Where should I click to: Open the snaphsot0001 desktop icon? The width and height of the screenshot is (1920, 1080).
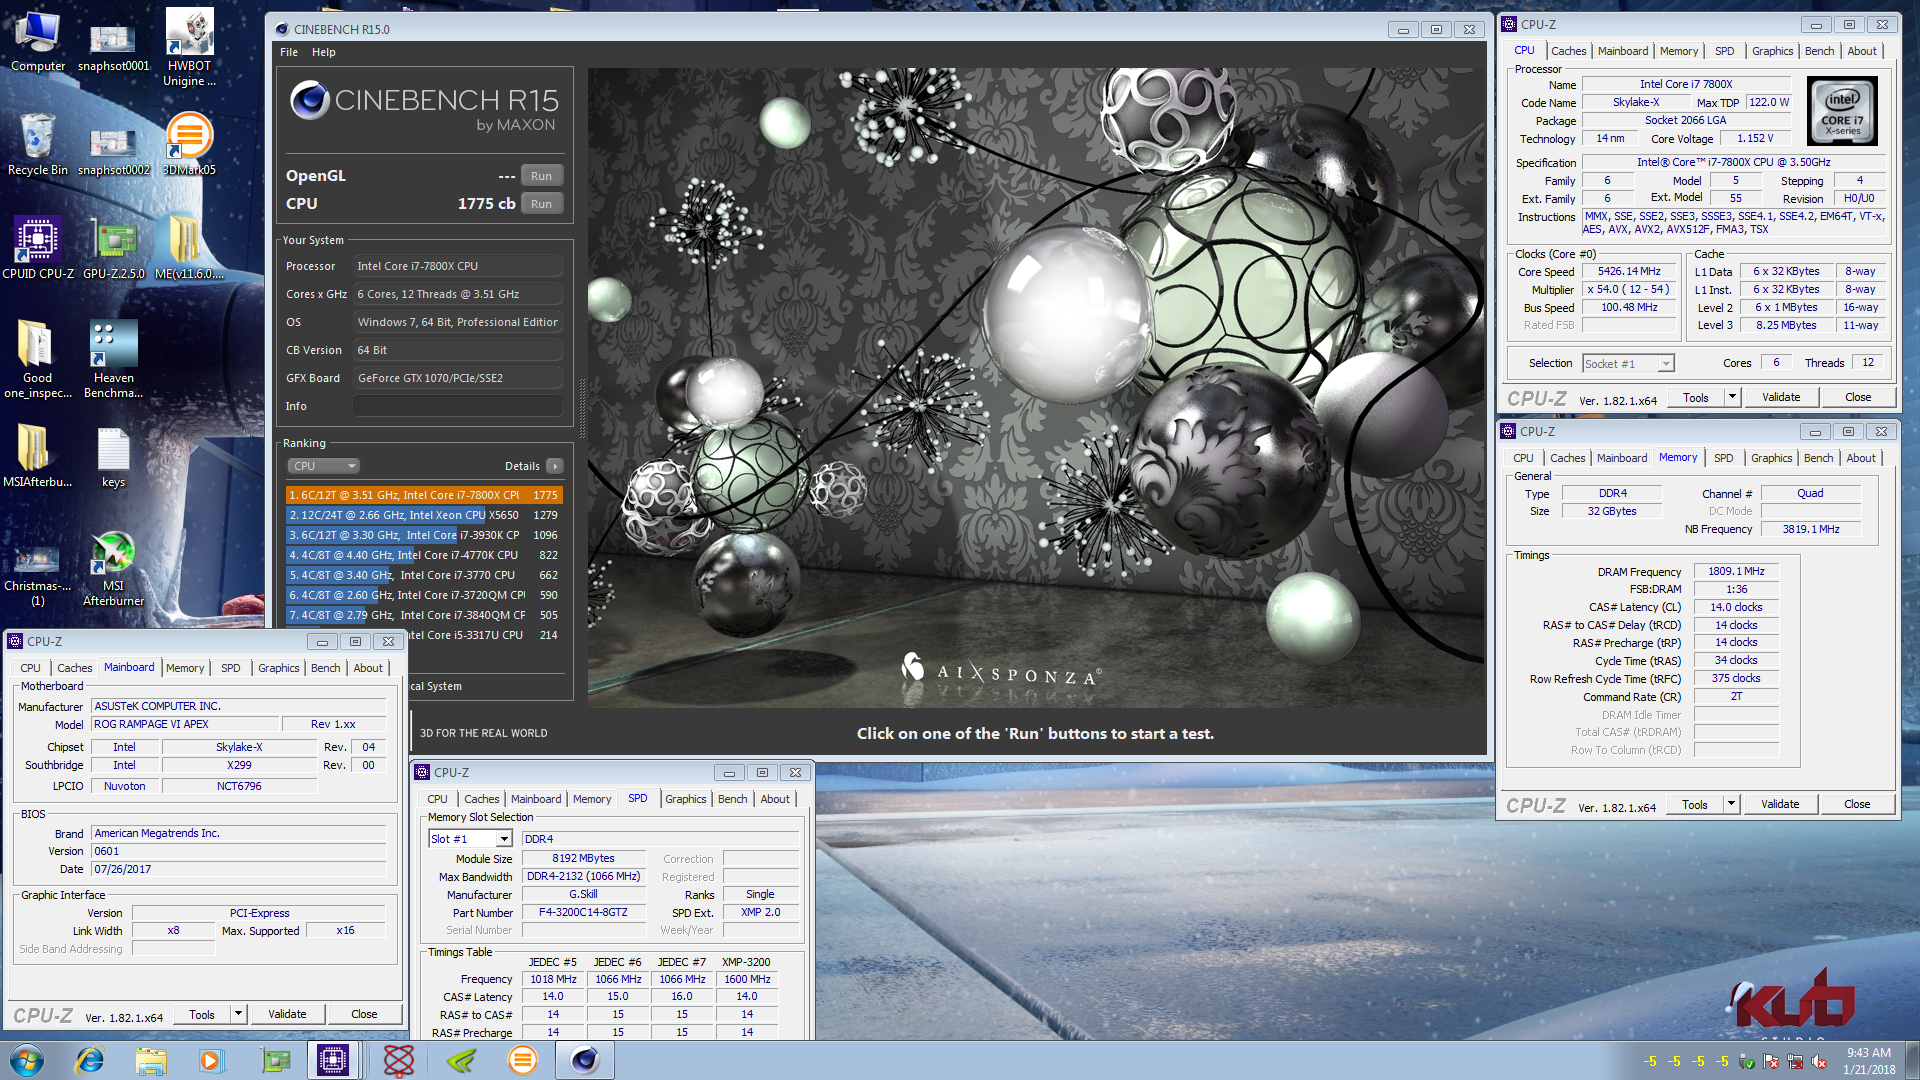[x=113, y=45]
